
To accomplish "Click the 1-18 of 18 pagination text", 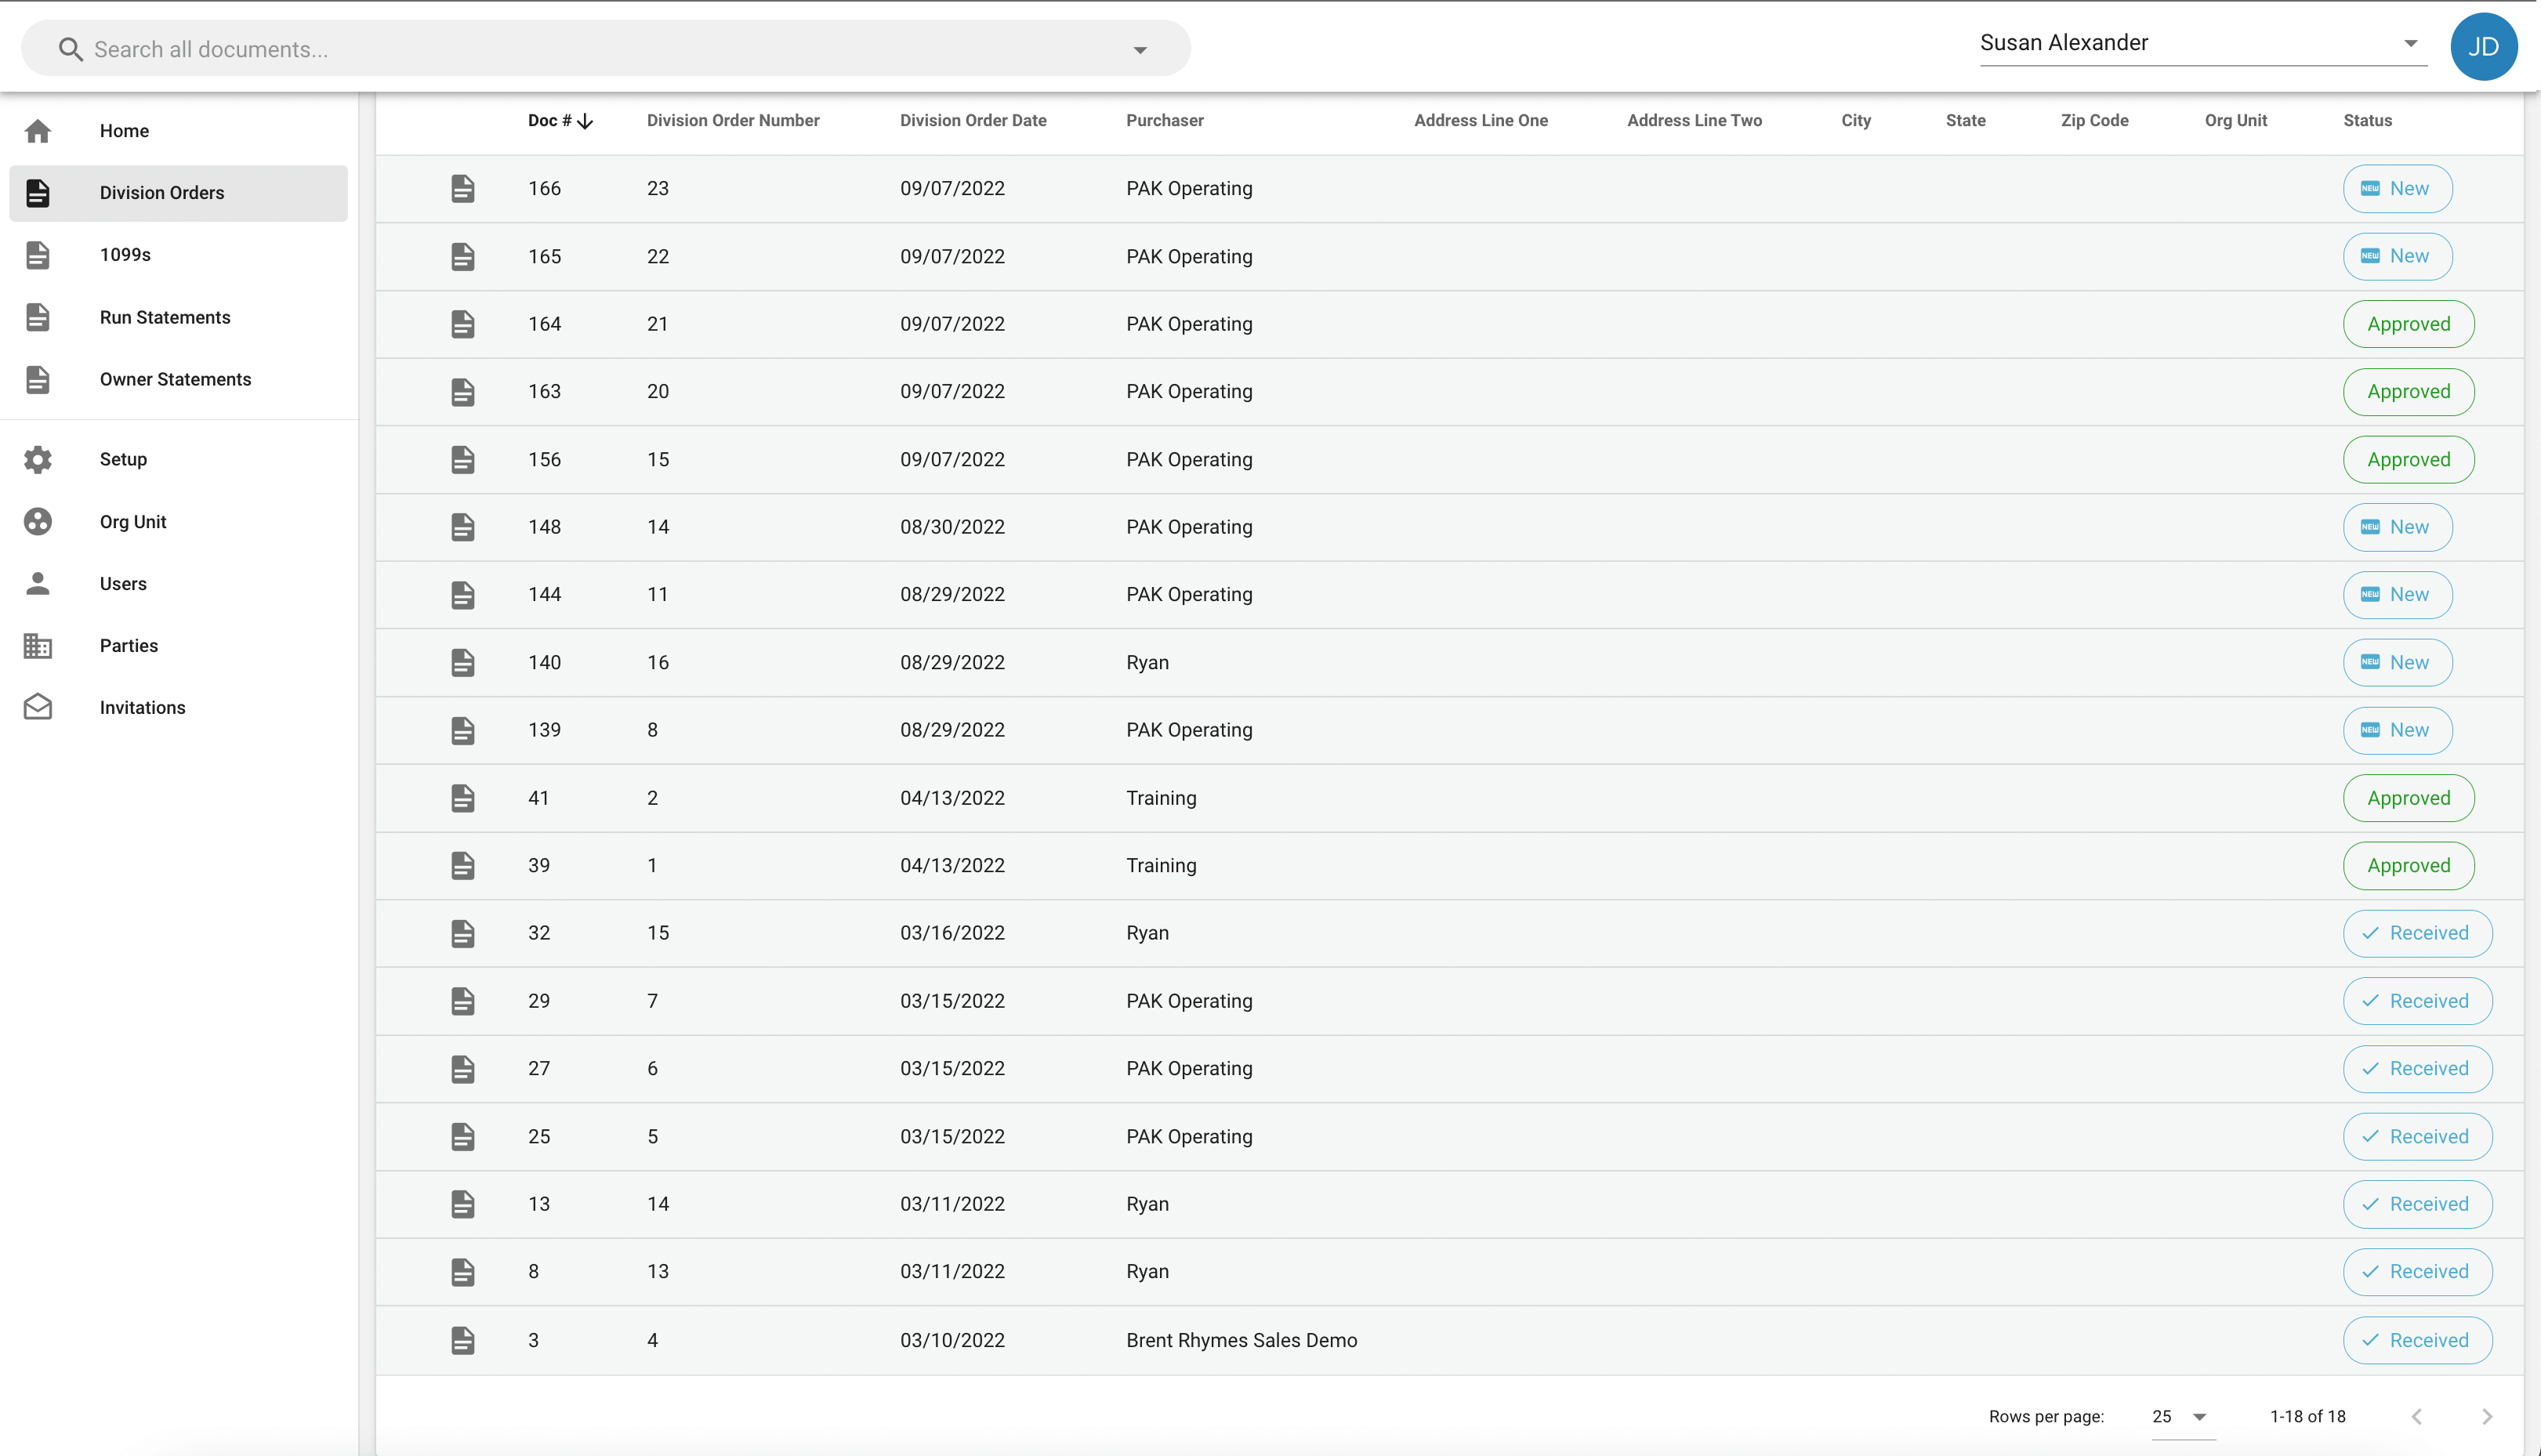I will 2307,1416.
